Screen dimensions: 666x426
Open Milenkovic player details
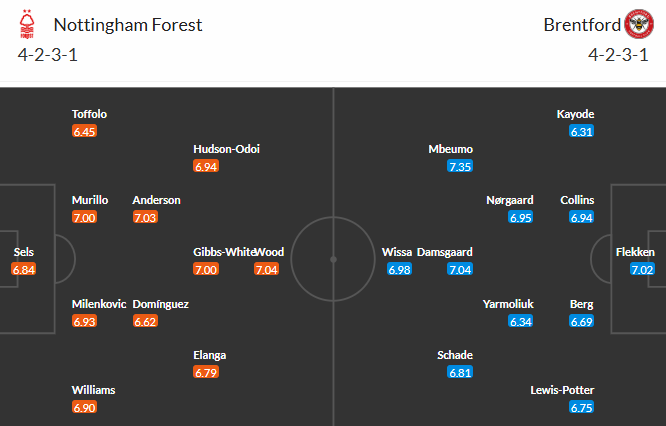(x=99, y=304)
